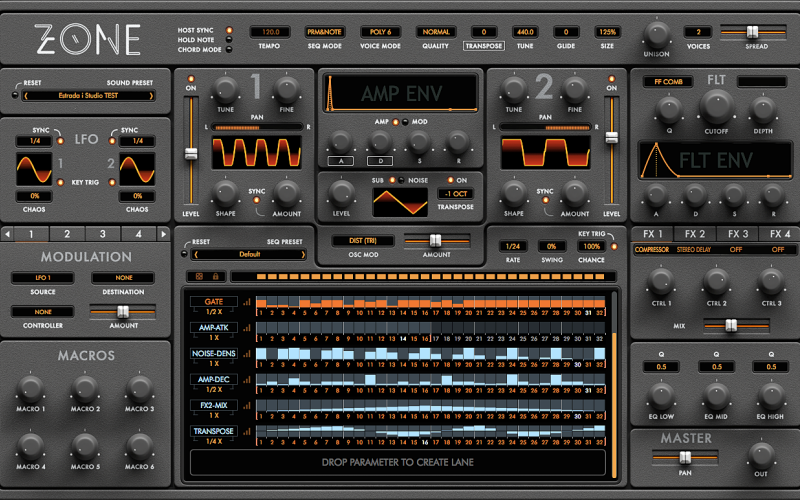Viewport: 800px width, 500px height.
Task: Open the SEQ MODE PRM&NOTE dropdown
Action: tap(324, 32)
